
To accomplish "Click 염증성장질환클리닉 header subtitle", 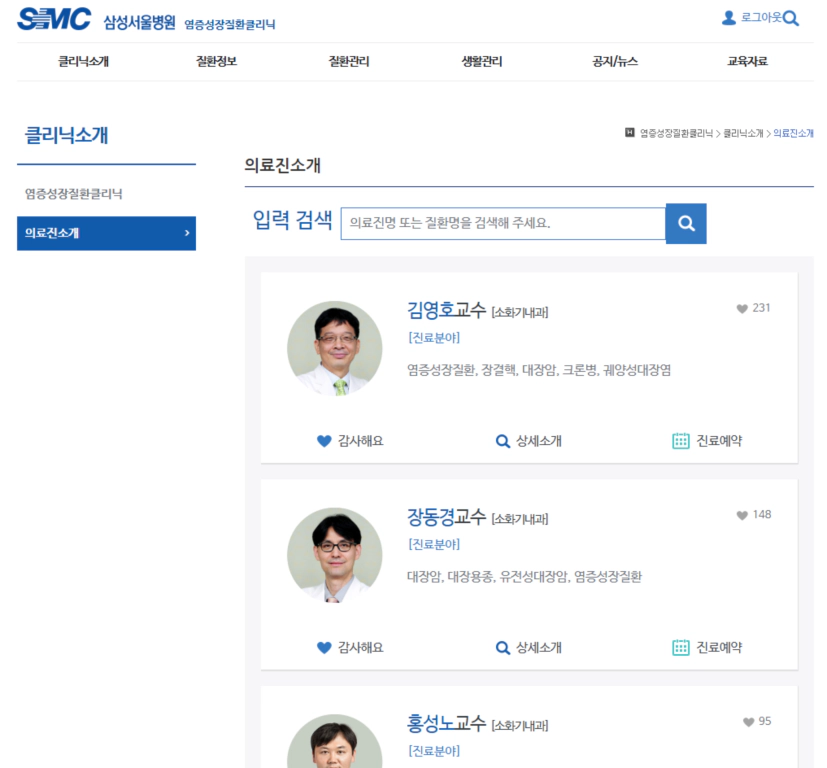I will [x=229, y=24].
